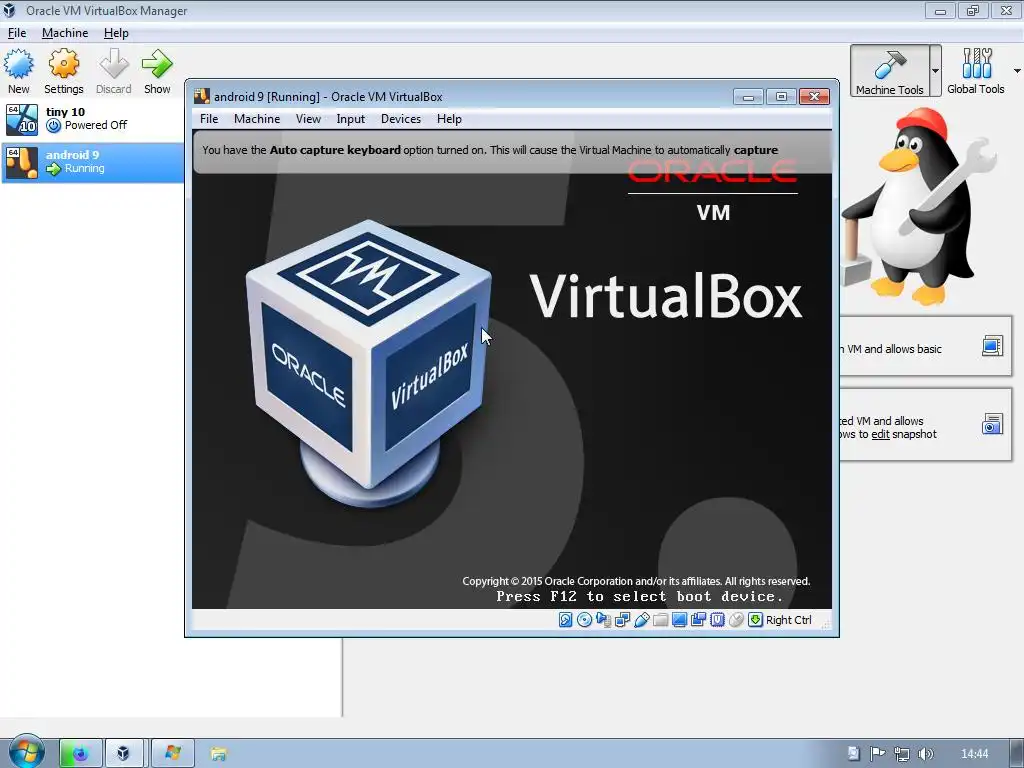Image resolution: width=1024 pixels, height=768 pixels.
Task: Open the Windows Start menu
Action: 26,752
